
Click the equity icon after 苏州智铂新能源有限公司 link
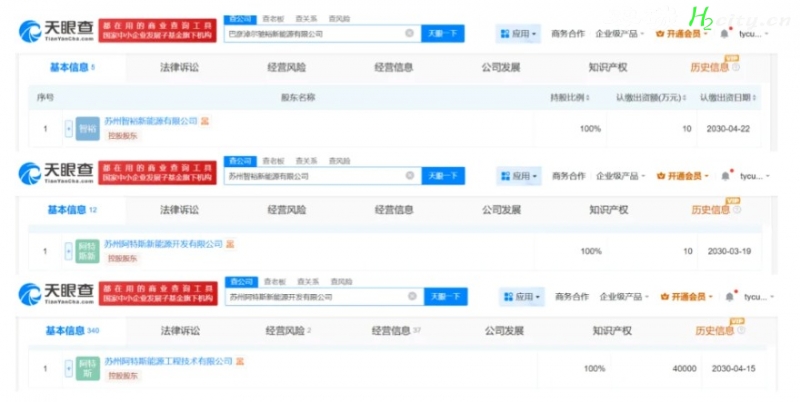[x=205, y=121]
